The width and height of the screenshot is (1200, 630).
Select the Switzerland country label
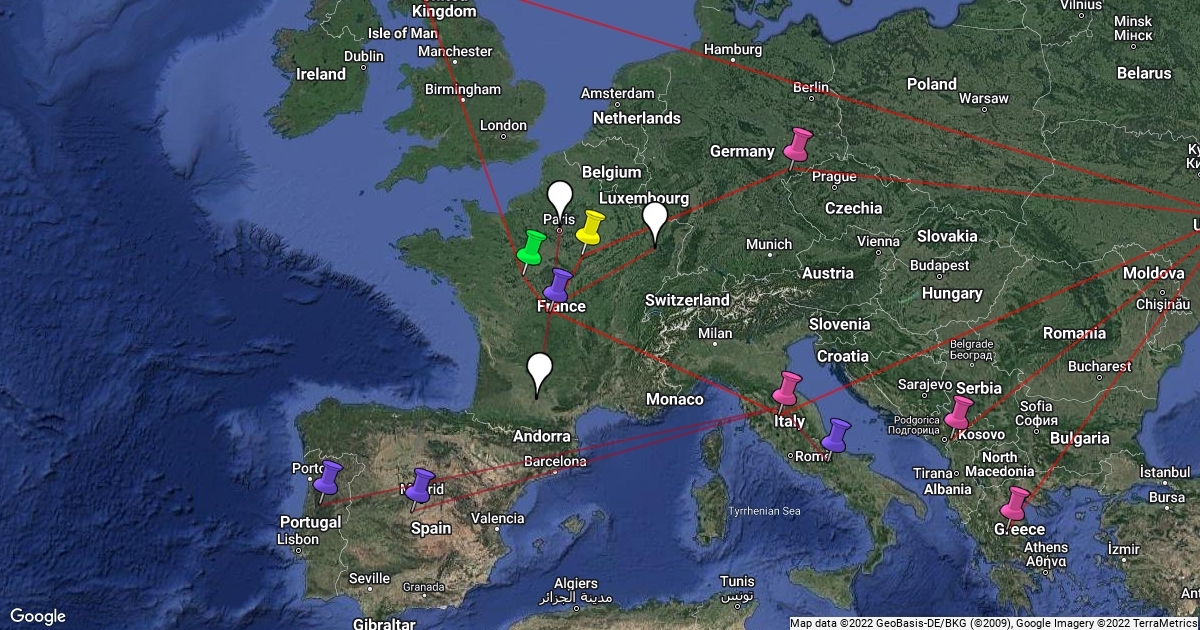click(687, 299)
